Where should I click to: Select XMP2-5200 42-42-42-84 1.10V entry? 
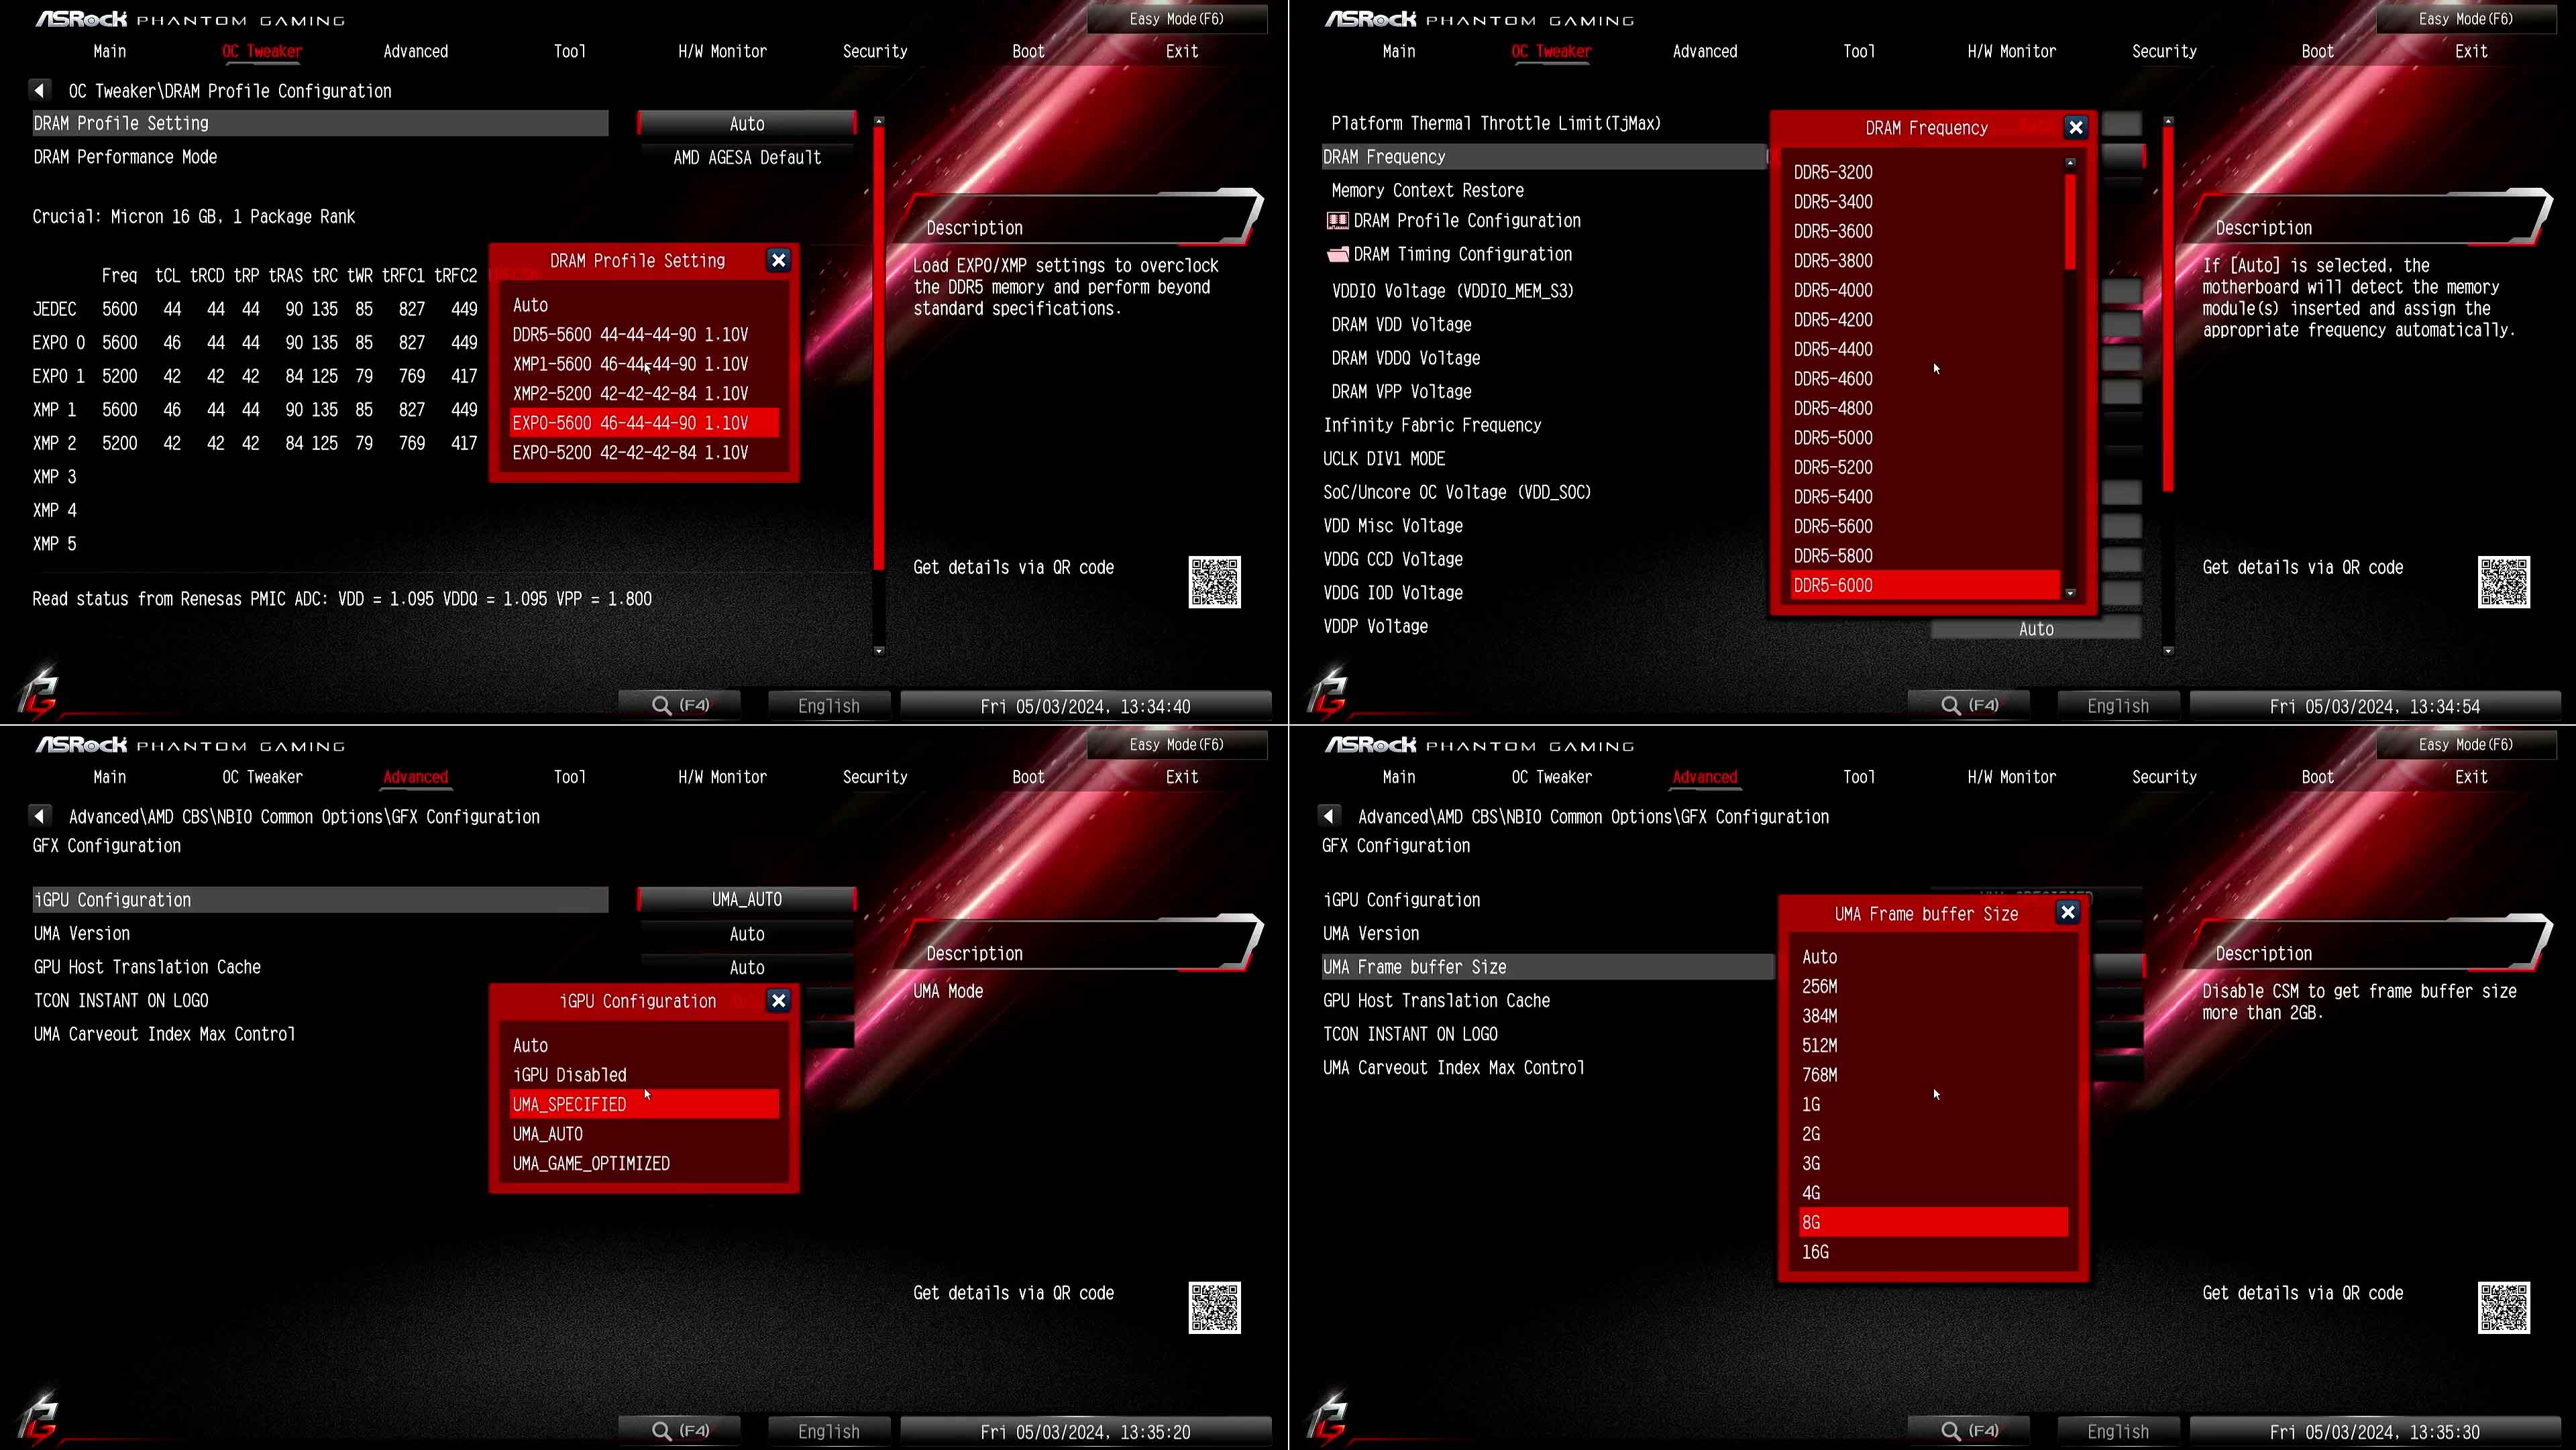coord(630,393)
